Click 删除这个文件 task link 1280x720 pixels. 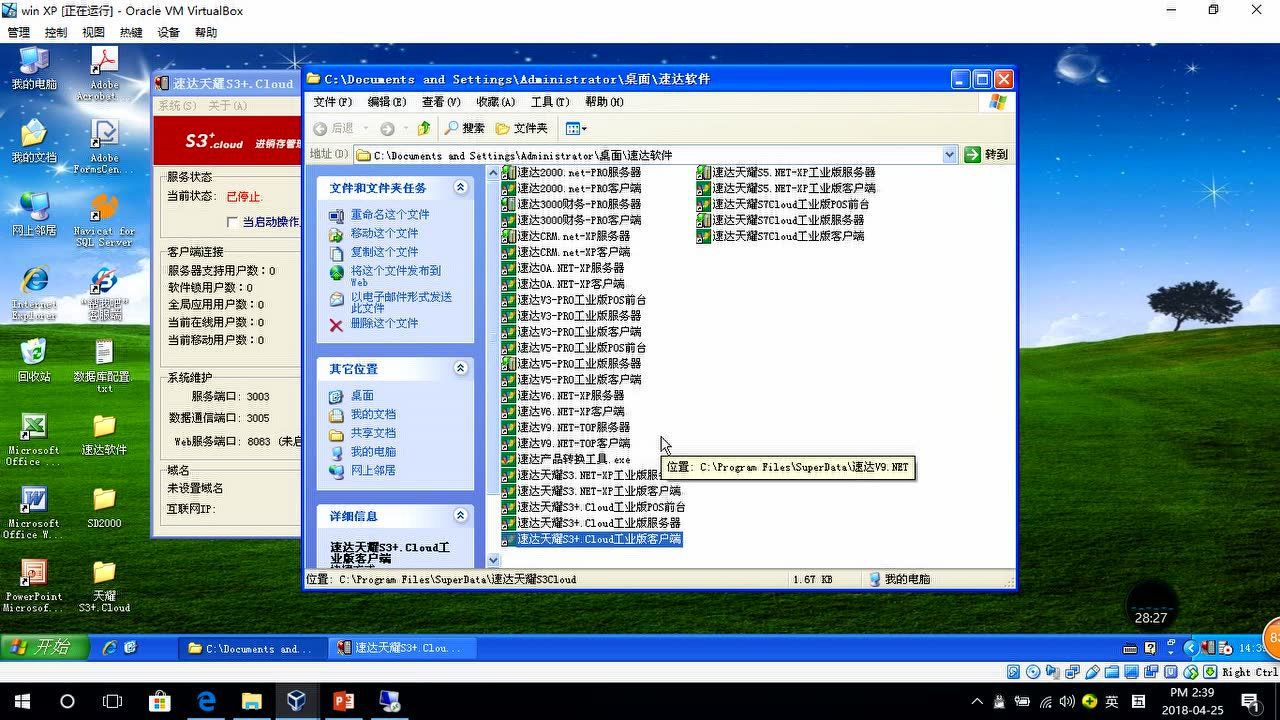pyautogui.click(x=384, y=323)
